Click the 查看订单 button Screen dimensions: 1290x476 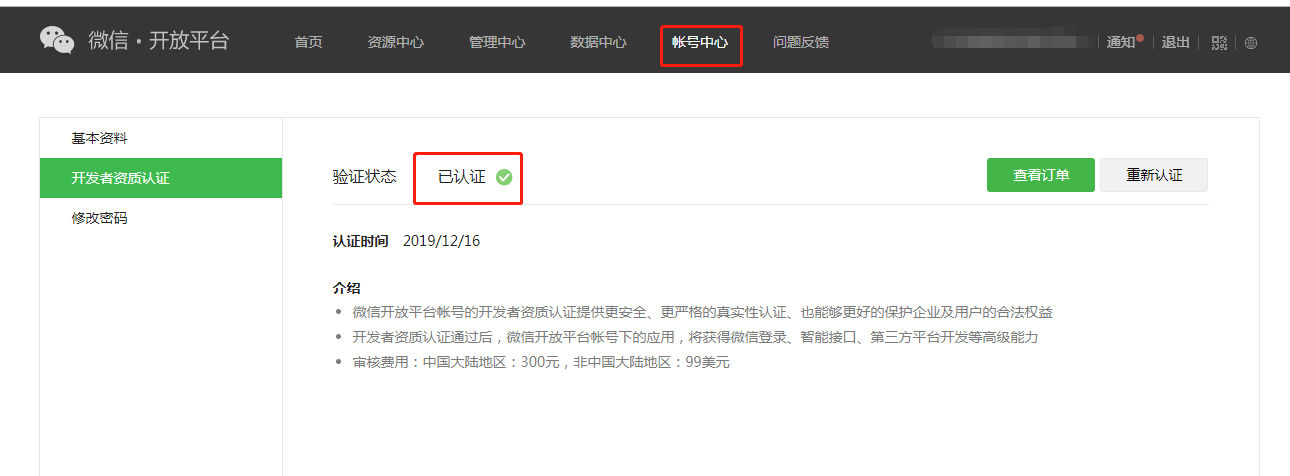1041,175
